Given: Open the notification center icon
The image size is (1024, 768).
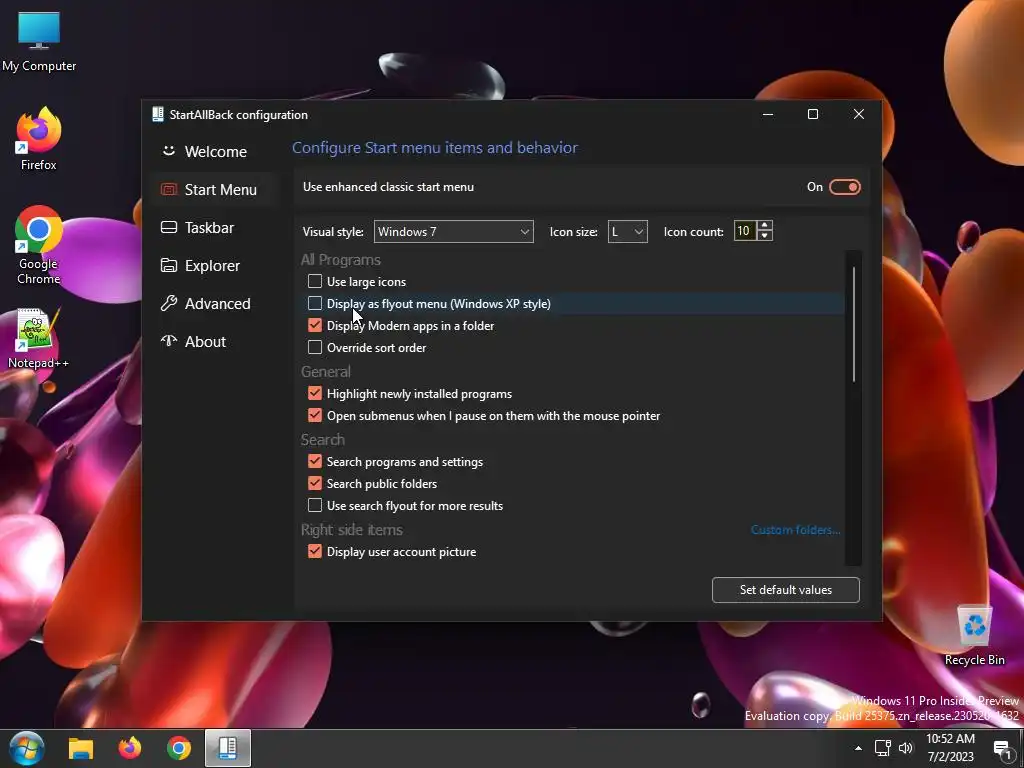Looking at the screenshot, I should (1002, 750).
